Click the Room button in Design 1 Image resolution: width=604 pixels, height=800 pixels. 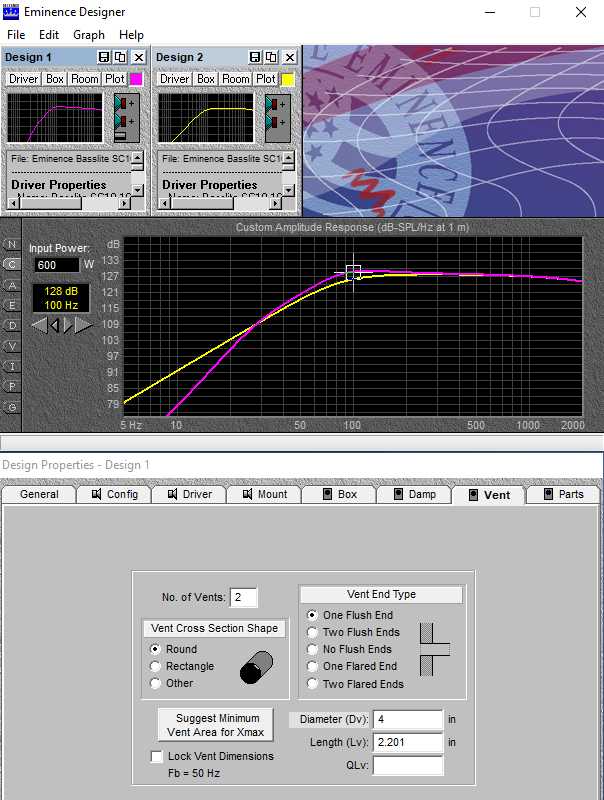point(85,79)
